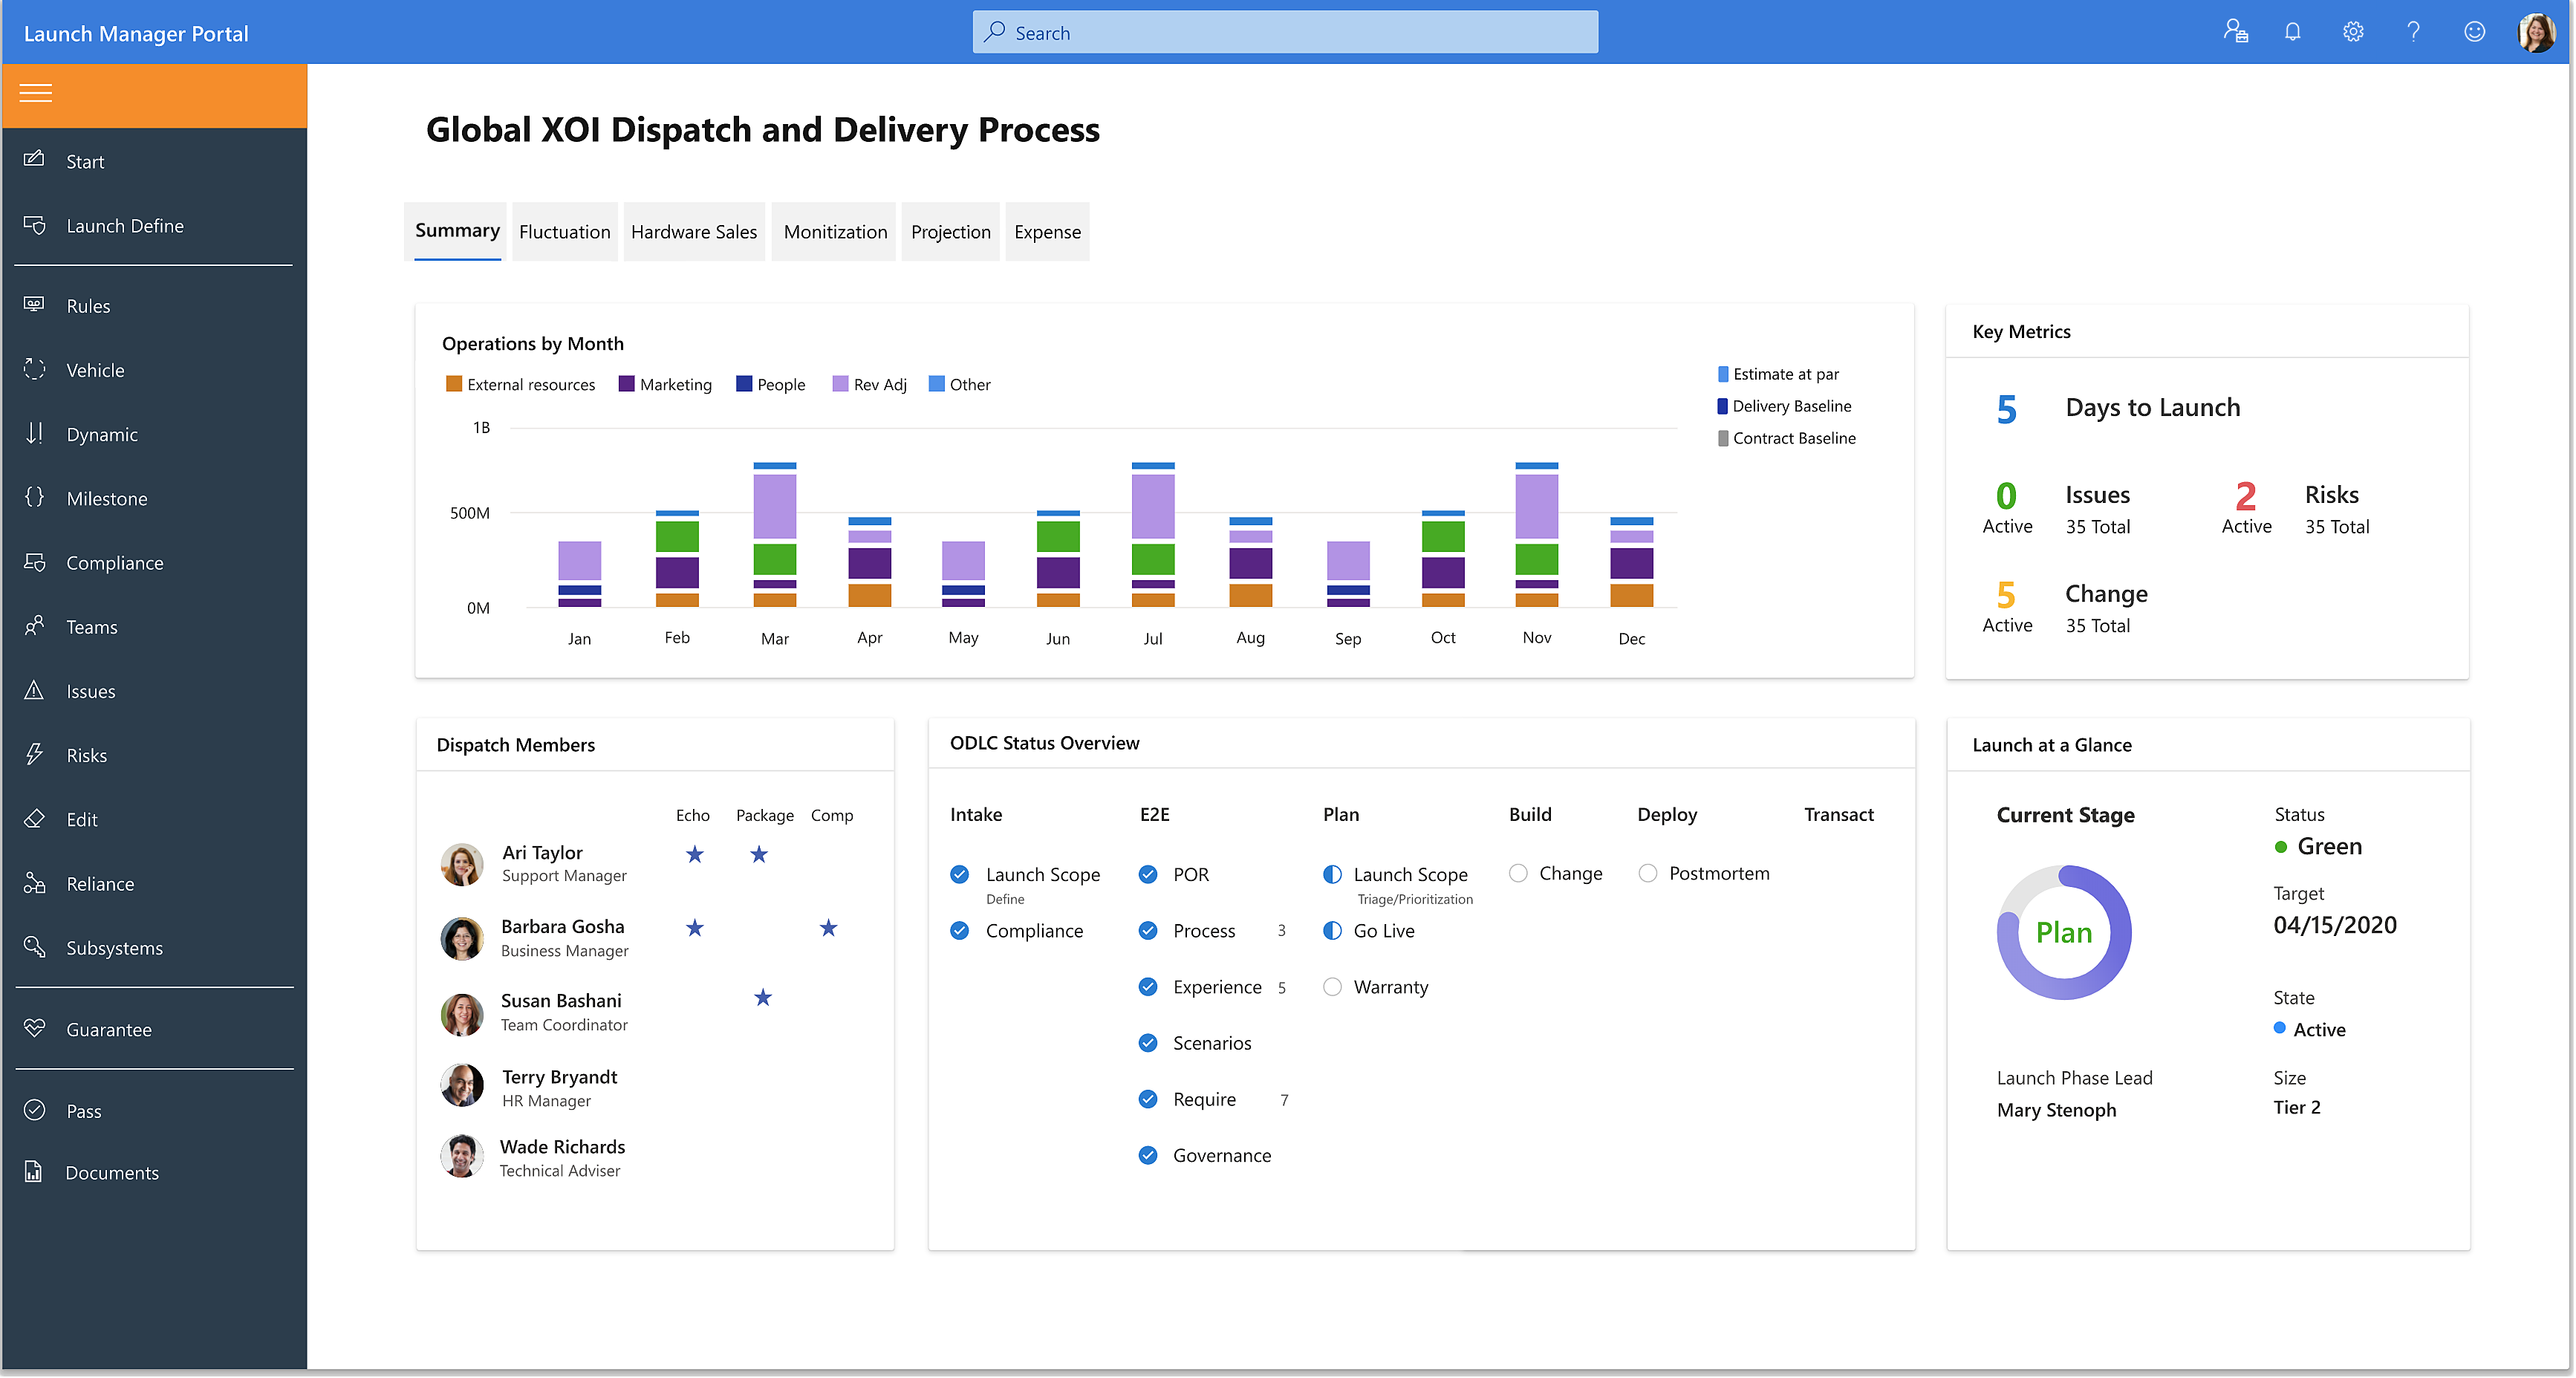
Task: Toggle the Process checkmark
Action: click(1148, 931)
